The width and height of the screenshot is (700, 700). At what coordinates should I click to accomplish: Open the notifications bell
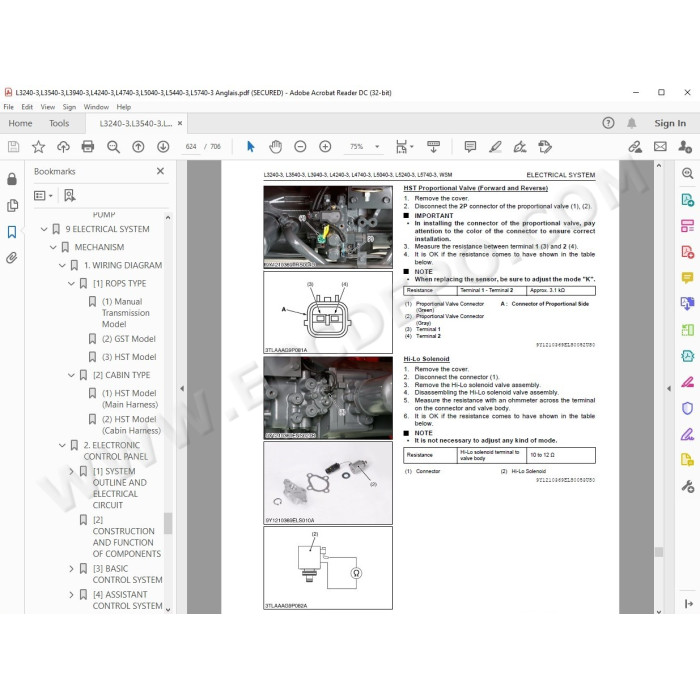point(631,123)
